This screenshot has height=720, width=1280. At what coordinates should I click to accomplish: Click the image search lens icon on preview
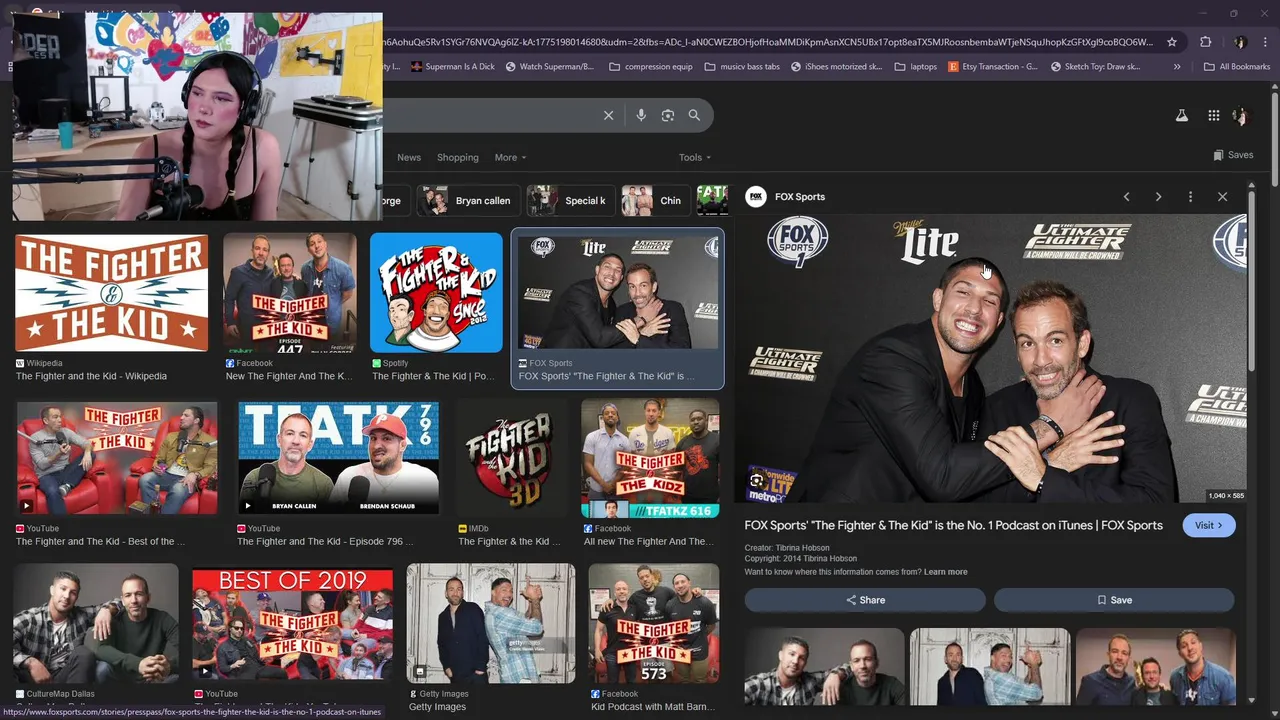pos(757,480)
